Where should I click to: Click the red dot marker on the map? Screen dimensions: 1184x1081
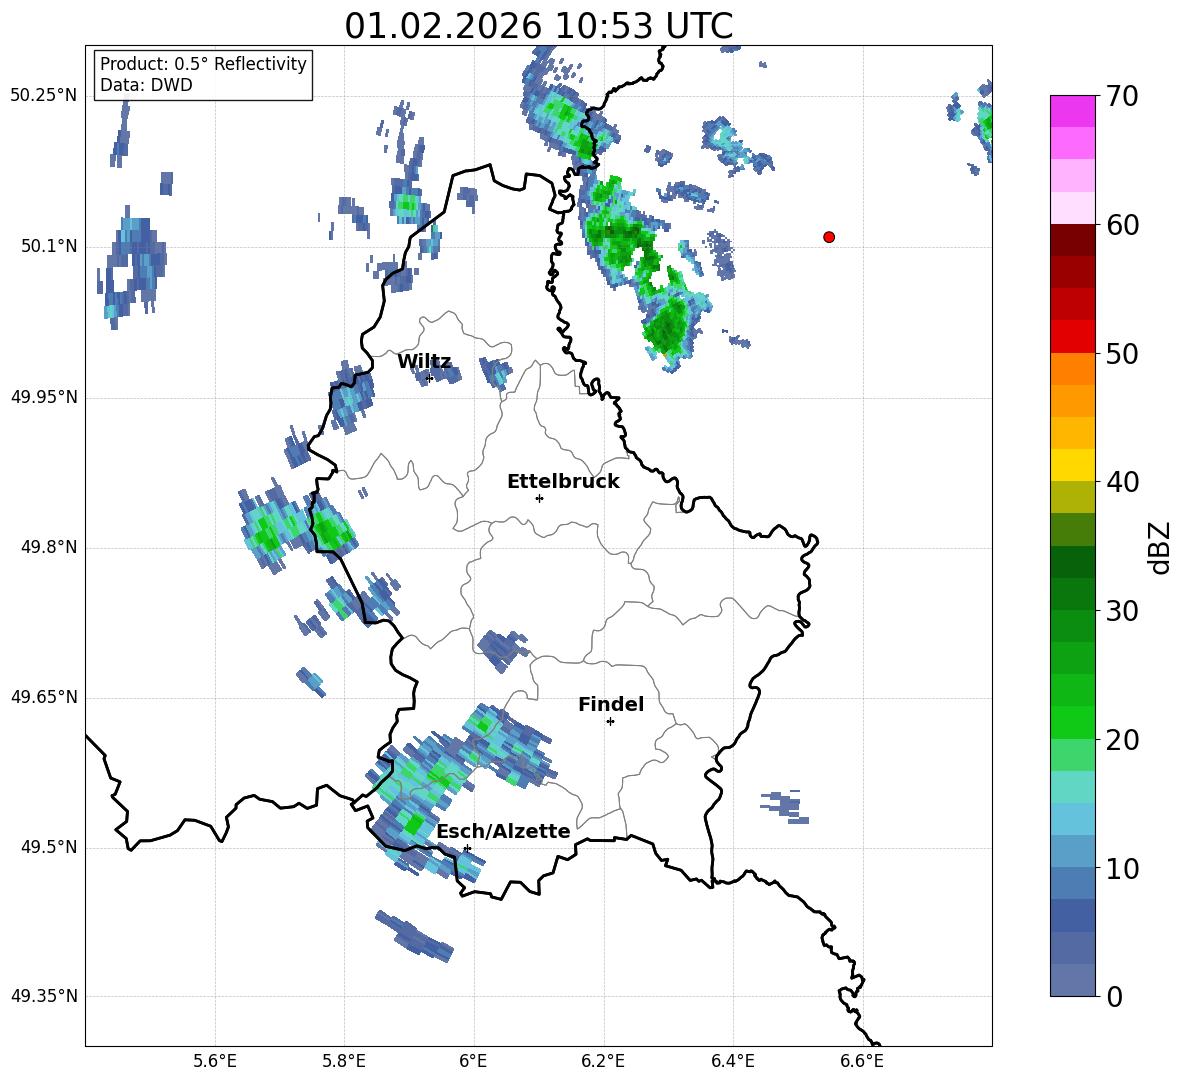pos(828,237)
